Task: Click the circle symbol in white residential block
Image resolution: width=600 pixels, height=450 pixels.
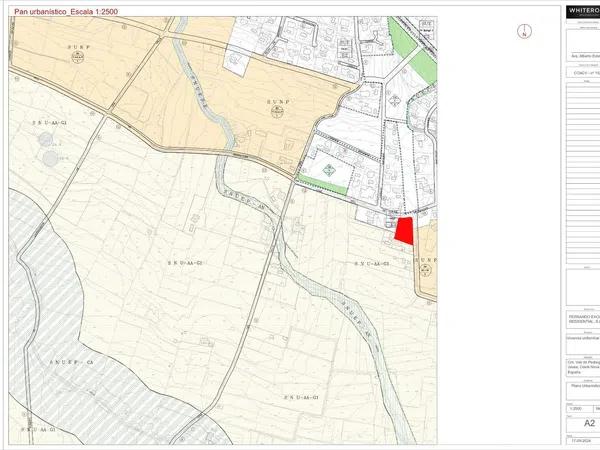Action: [x=396, y=100]
